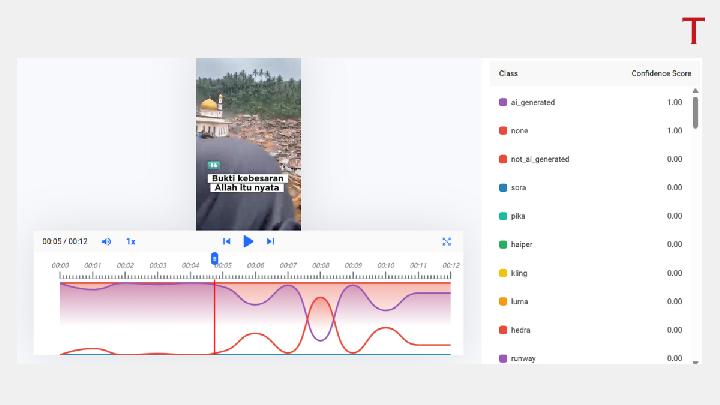Skip to previous frame
Image resolution: width=720 pixels, height=405 pixels.
tap(227, 241)
